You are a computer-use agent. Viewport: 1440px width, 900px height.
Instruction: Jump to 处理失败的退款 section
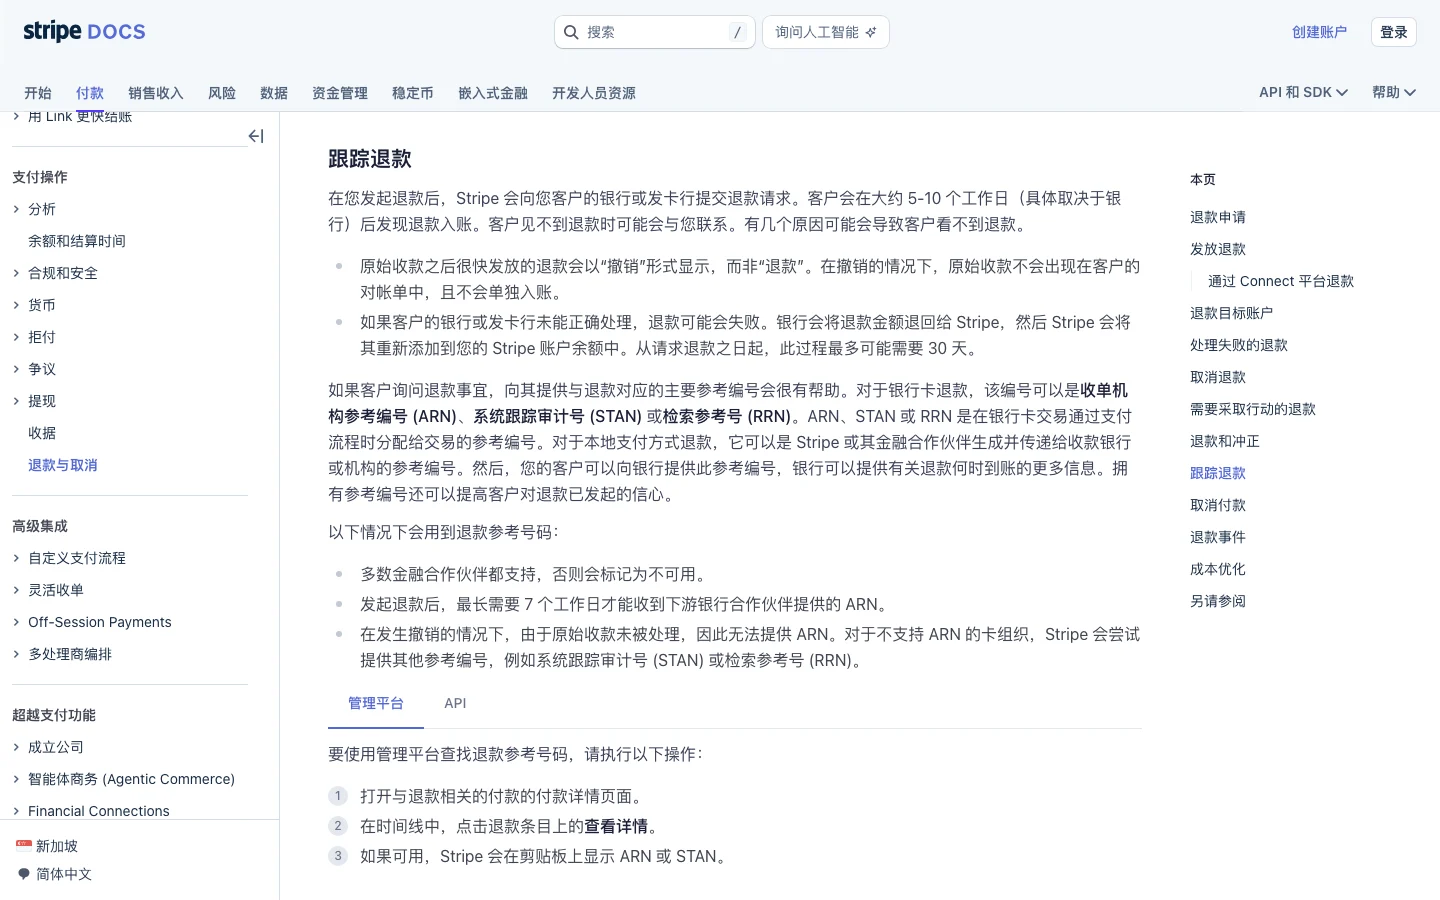(x=1239, y=345)
